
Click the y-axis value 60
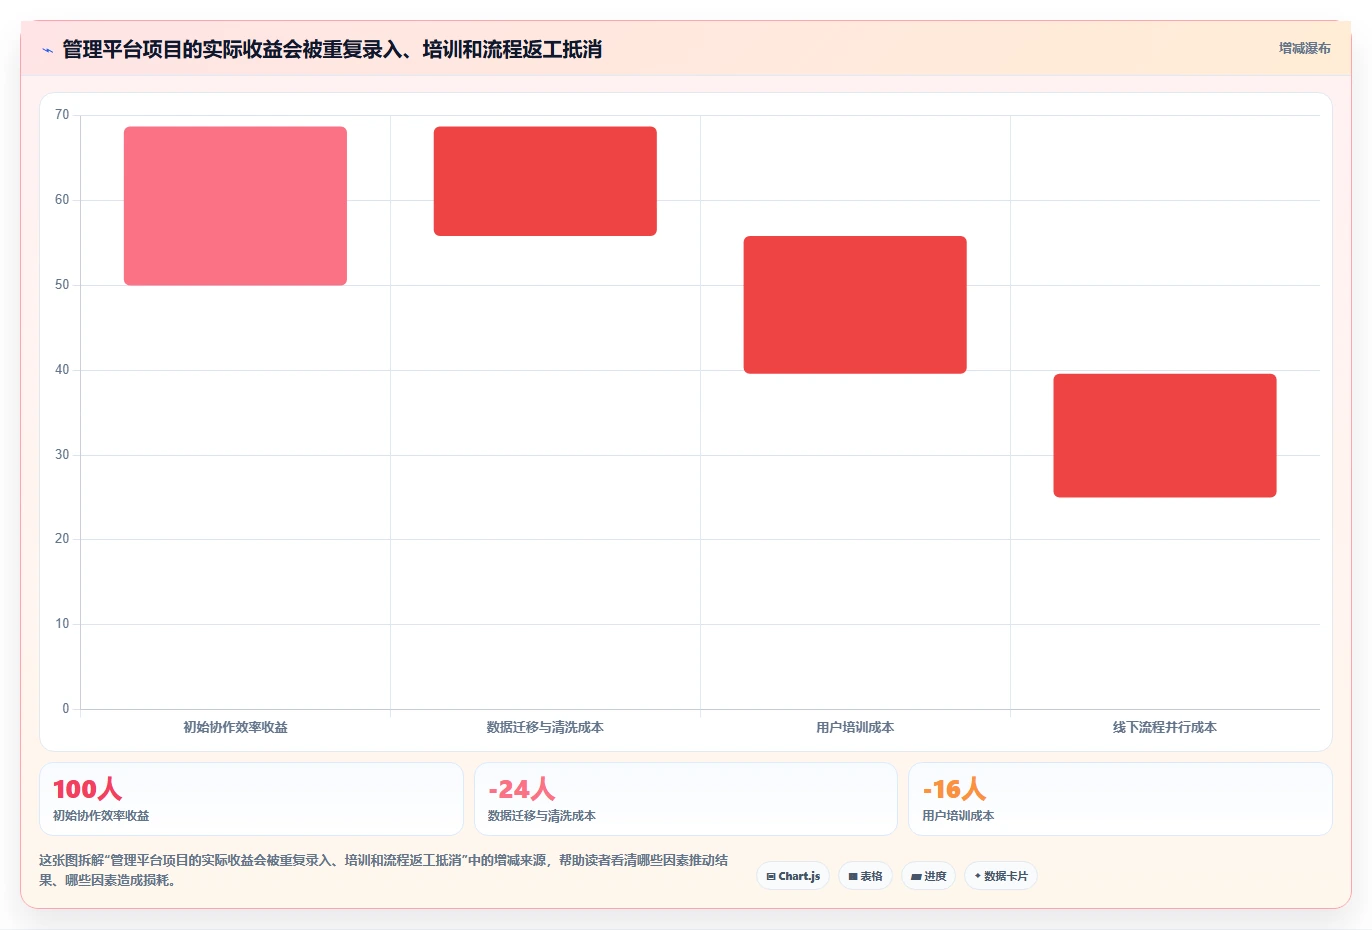click(62, 200)
